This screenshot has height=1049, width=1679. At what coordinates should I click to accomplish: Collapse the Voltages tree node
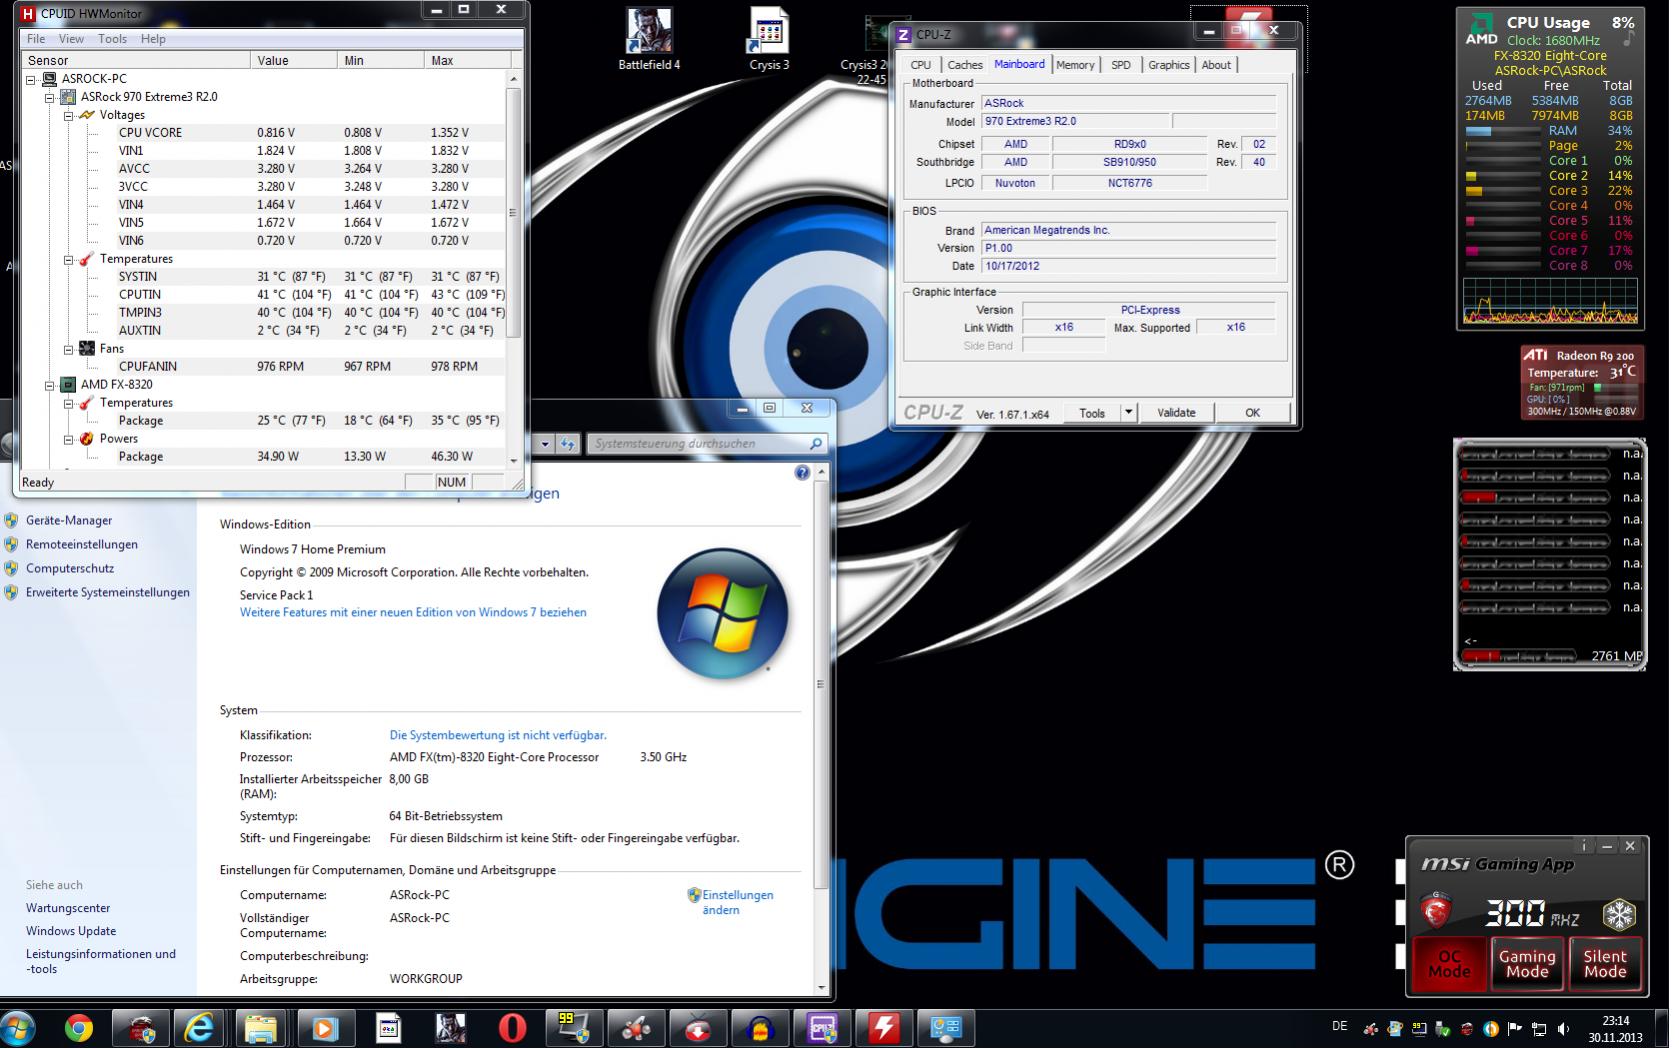(x=68, y=115)
